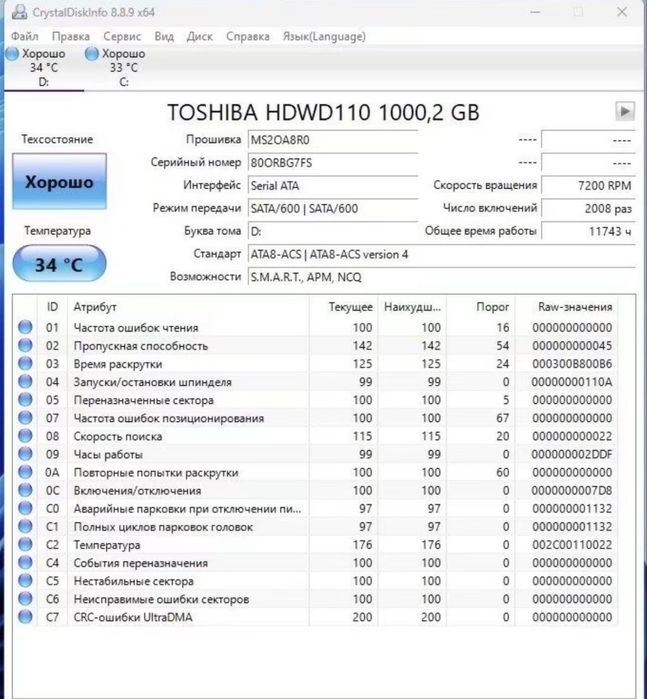Switch to disk C: tab
The image size is (647, 699).
pyautogui.click(x=124, y=67)
